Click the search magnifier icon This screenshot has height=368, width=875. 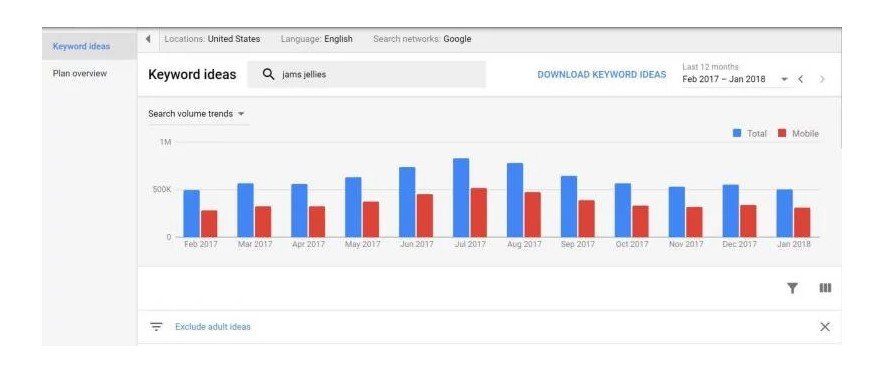tap(268, 74)
